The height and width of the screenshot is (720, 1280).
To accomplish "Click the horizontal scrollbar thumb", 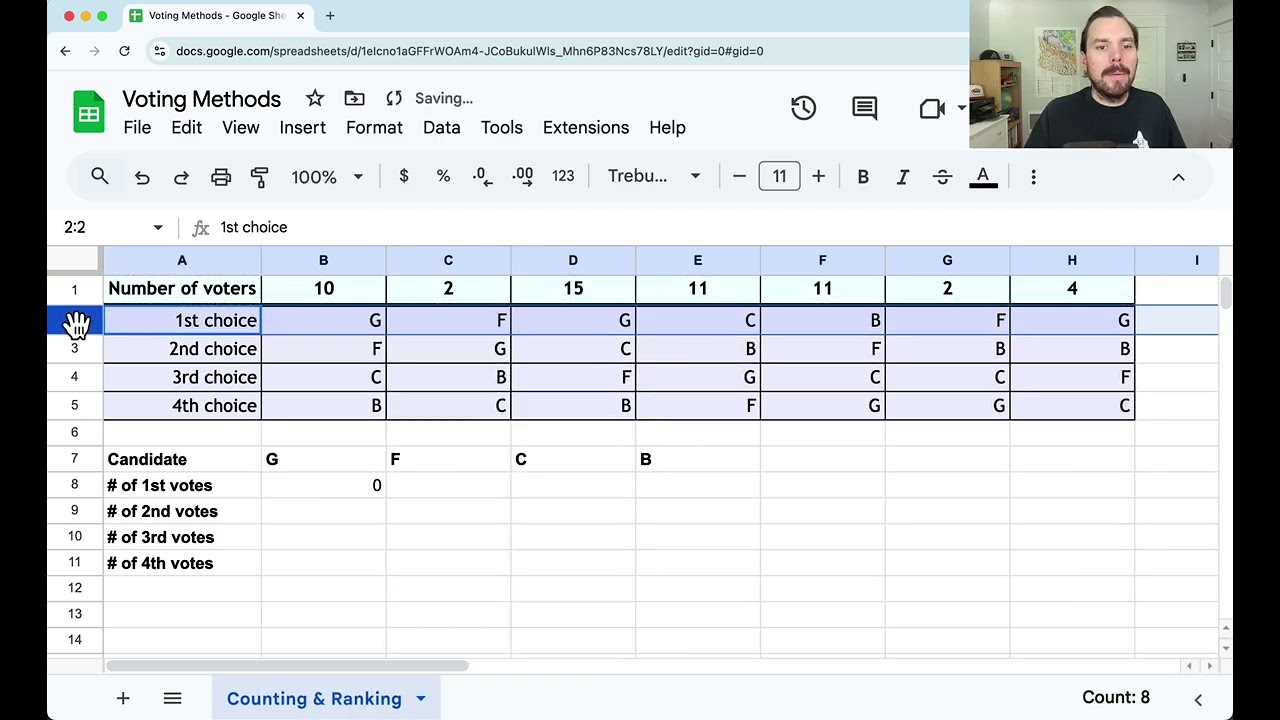I will (287, 666).
